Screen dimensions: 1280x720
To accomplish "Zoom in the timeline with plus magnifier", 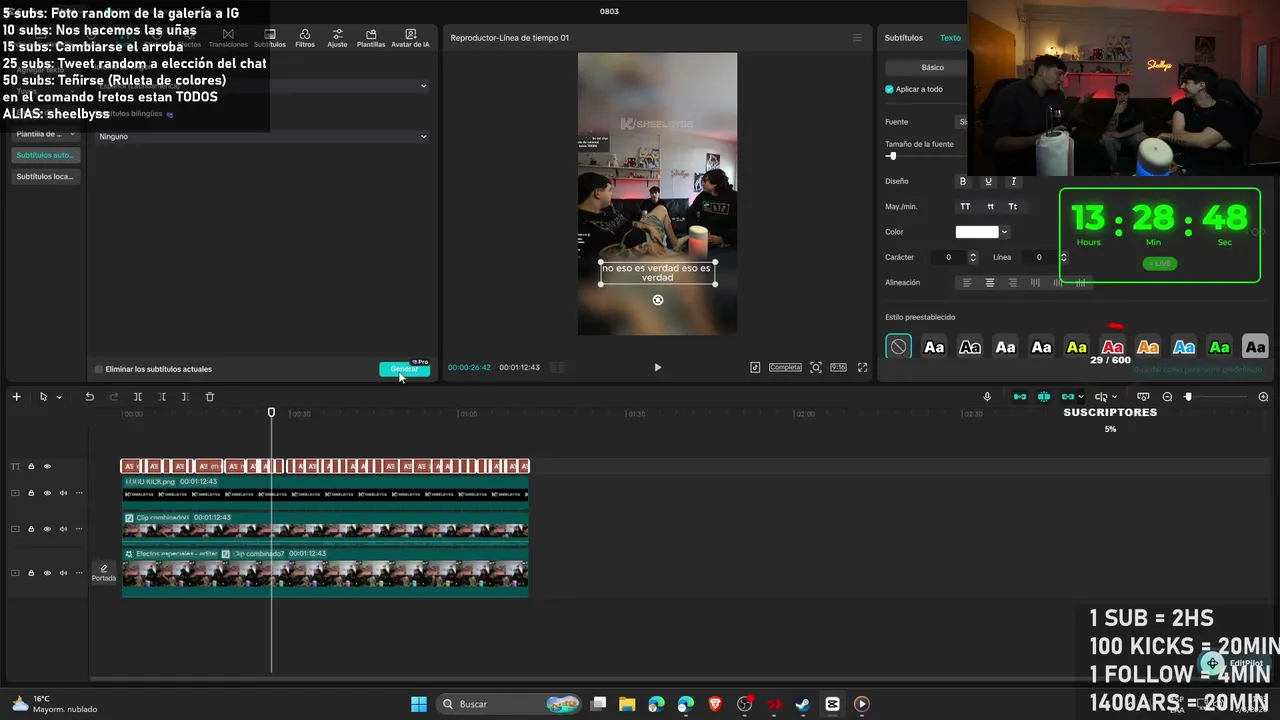I will 1263,397.
